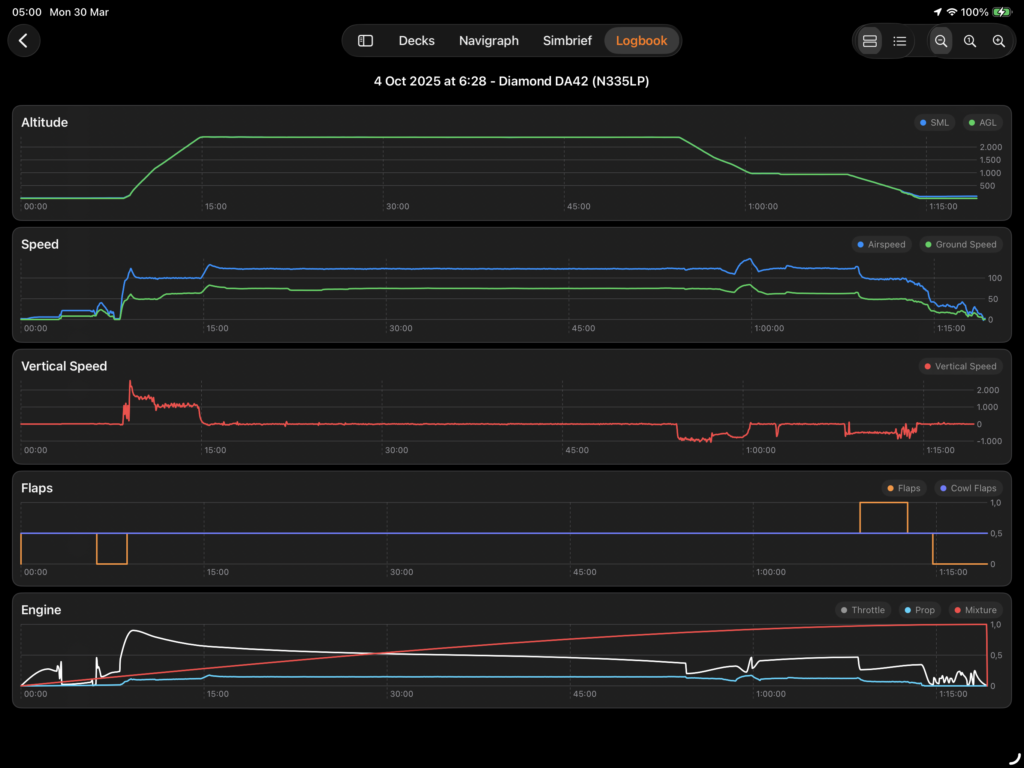Open the Decks tab
The width and height of the screenshot is (1024, 768).
click(x=416, y=41)
